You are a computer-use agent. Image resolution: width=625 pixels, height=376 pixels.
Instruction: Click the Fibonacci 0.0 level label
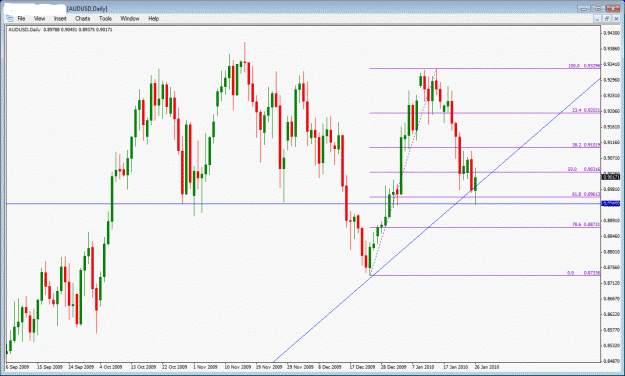[584, 273]
